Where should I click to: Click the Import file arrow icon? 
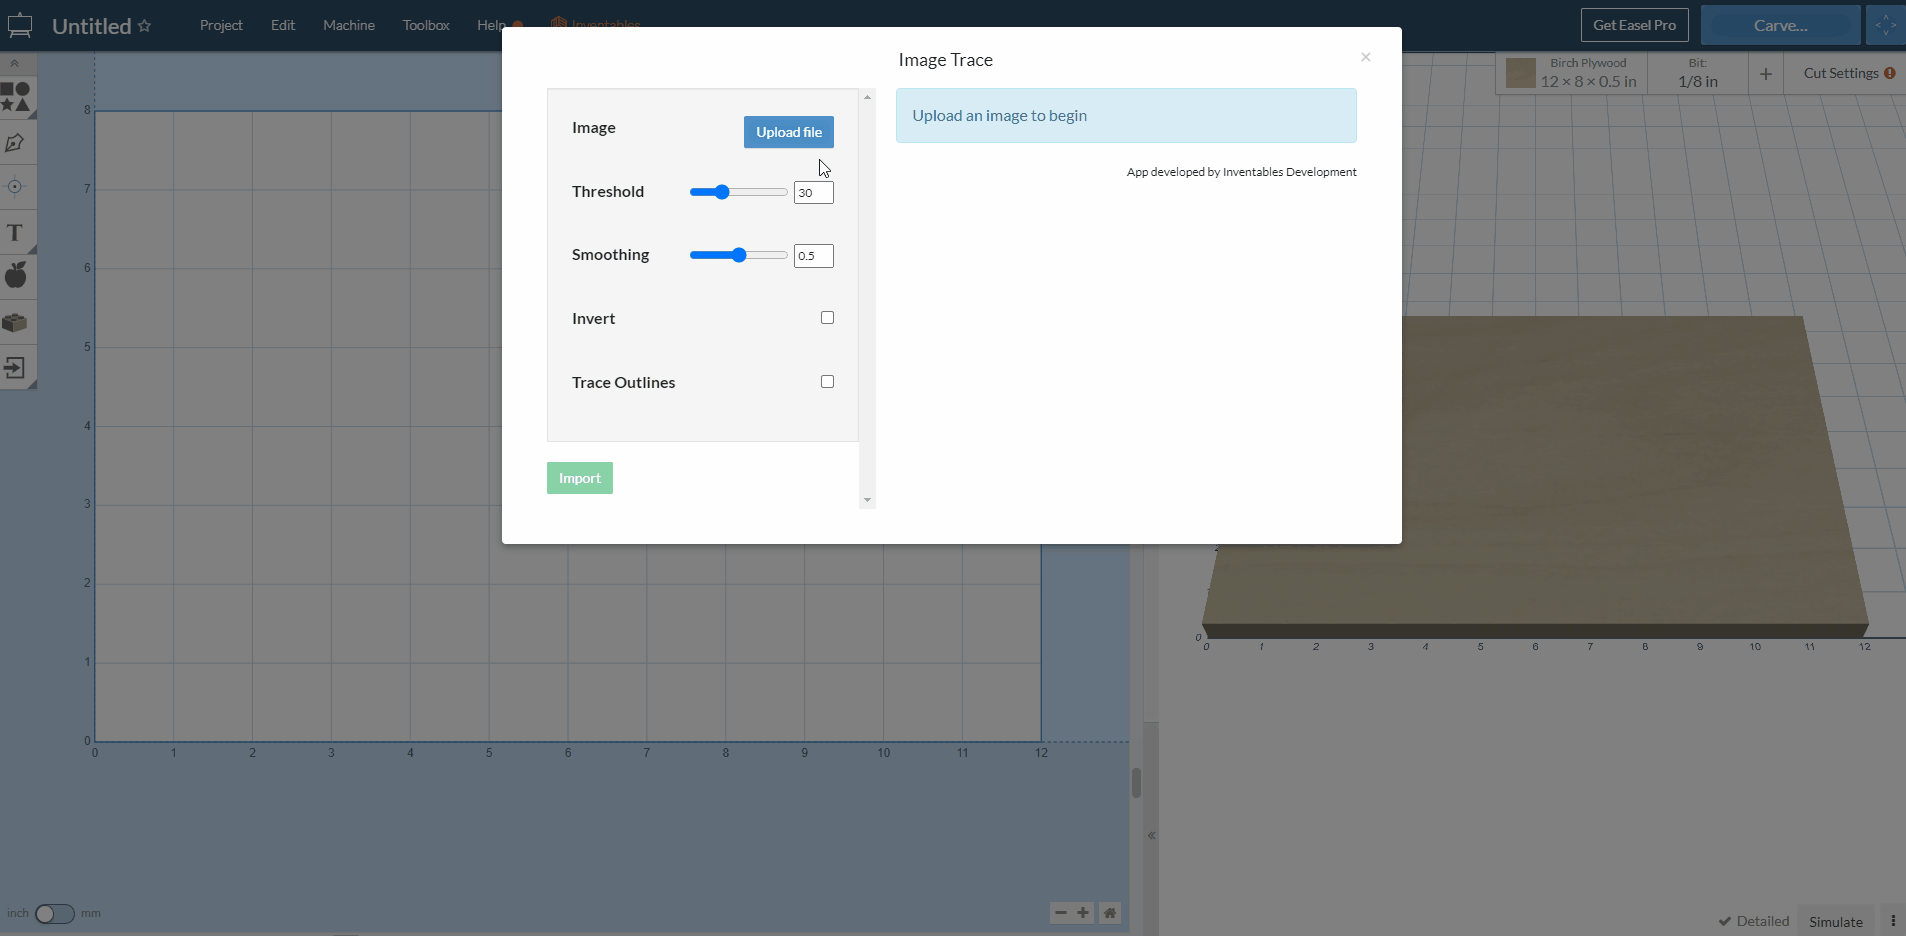pos(15,368)
